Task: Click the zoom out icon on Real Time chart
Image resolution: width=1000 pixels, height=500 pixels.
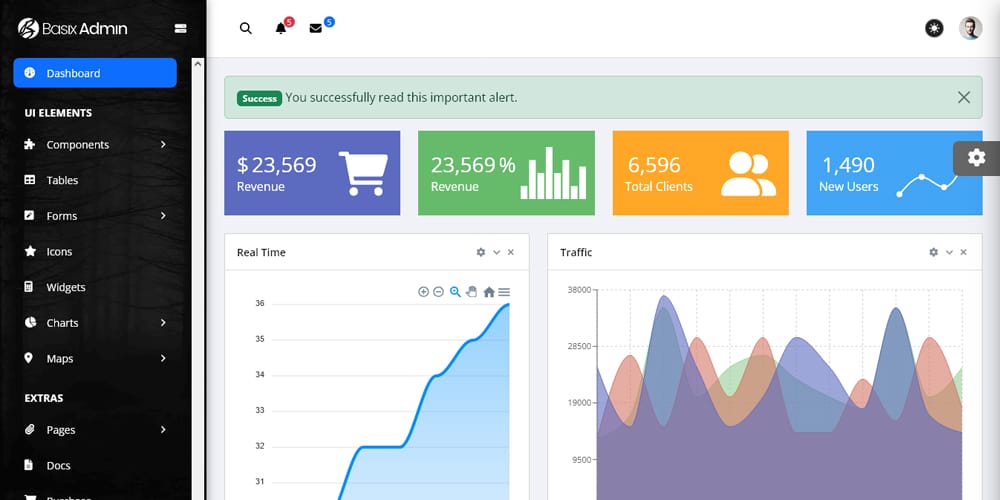Action: coord(438,292)
